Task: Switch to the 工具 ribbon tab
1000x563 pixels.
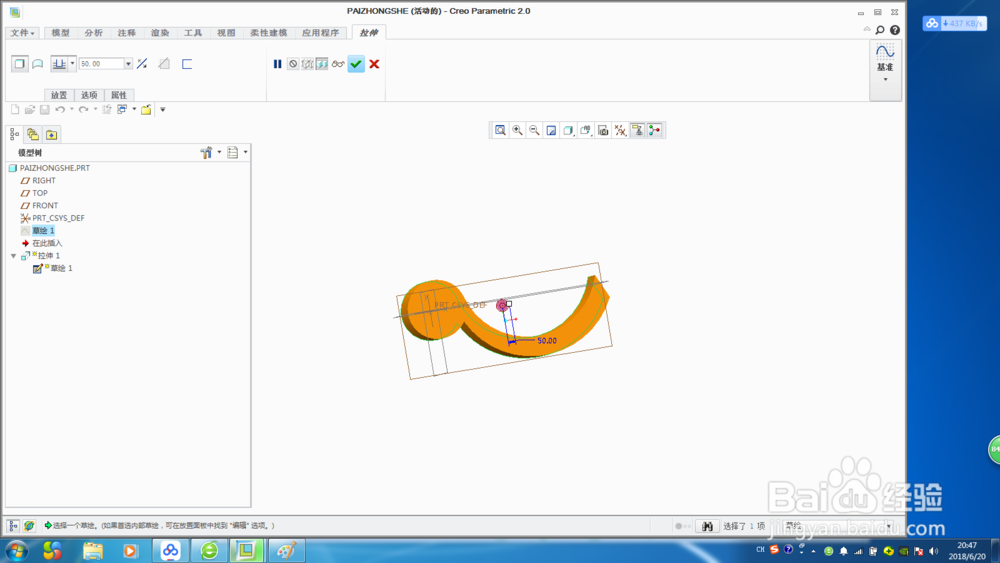Action: pyautogui.click(x=193, y=33)
